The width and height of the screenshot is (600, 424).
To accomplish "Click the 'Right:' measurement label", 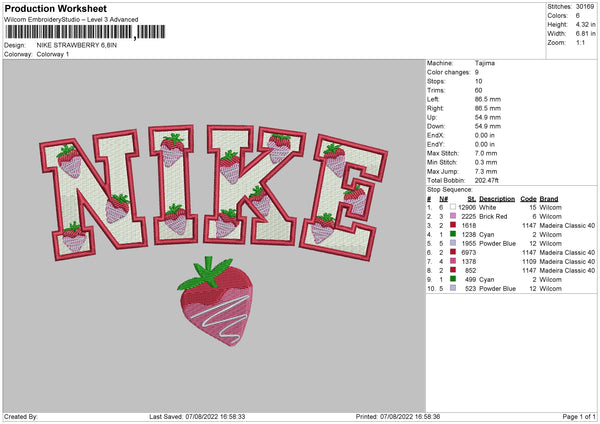I will 435,108.
